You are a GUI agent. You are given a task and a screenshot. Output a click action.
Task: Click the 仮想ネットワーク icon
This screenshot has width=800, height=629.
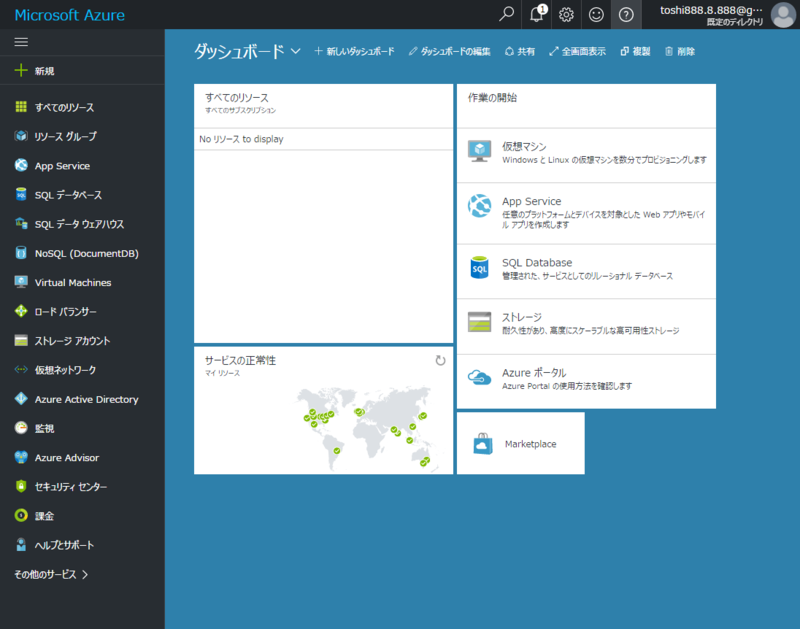[x=21, y=369]
